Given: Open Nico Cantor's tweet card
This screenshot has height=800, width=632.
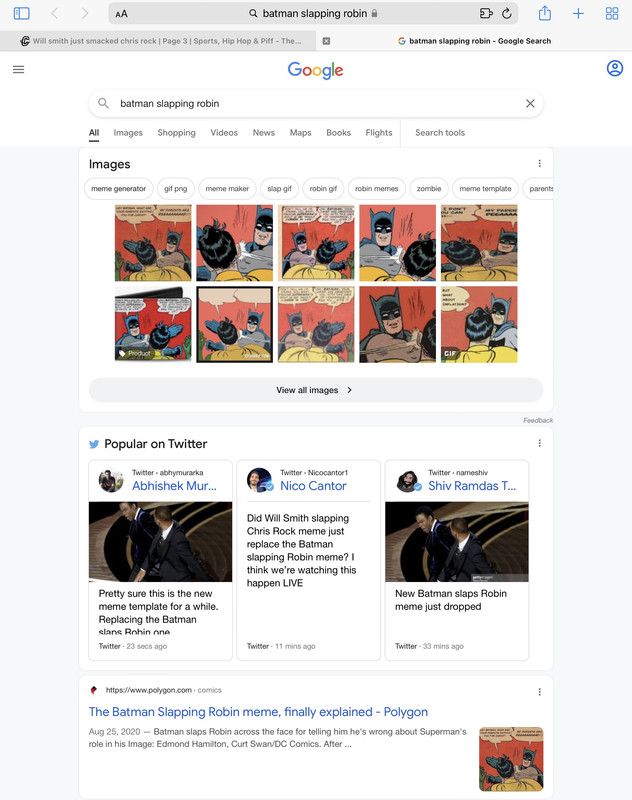Looking at the screenshot, I should coord(309,560).
